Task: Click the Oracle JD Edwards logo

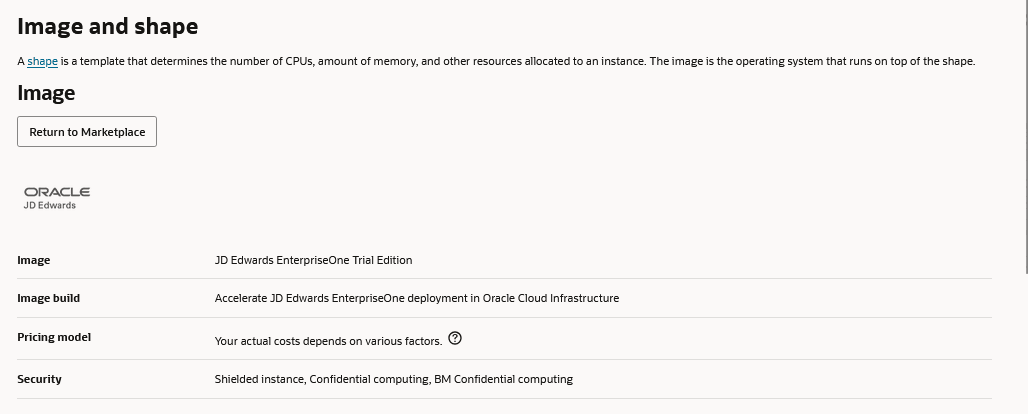Action: click(x=56, y=197)
